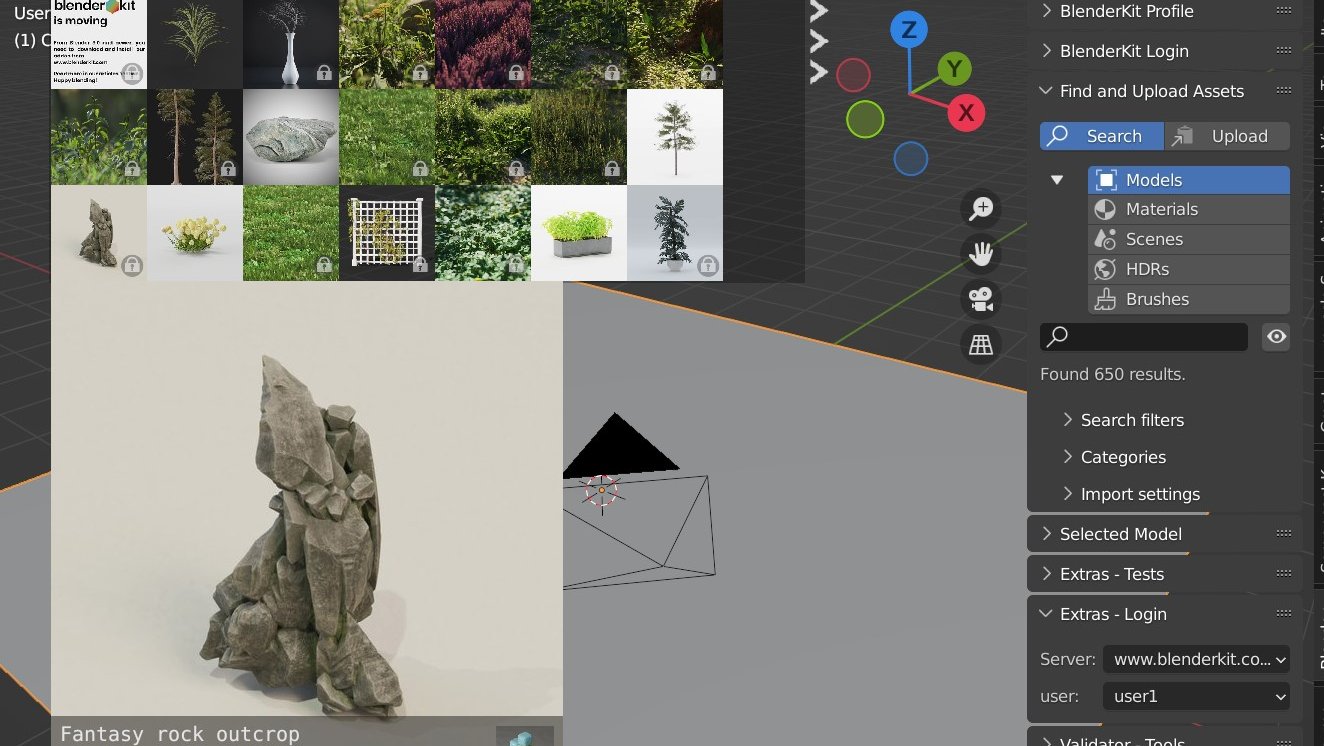Toggle perspective with the grid viewport icon
The height and width of the screenshot is (746, 1324).
980,344
